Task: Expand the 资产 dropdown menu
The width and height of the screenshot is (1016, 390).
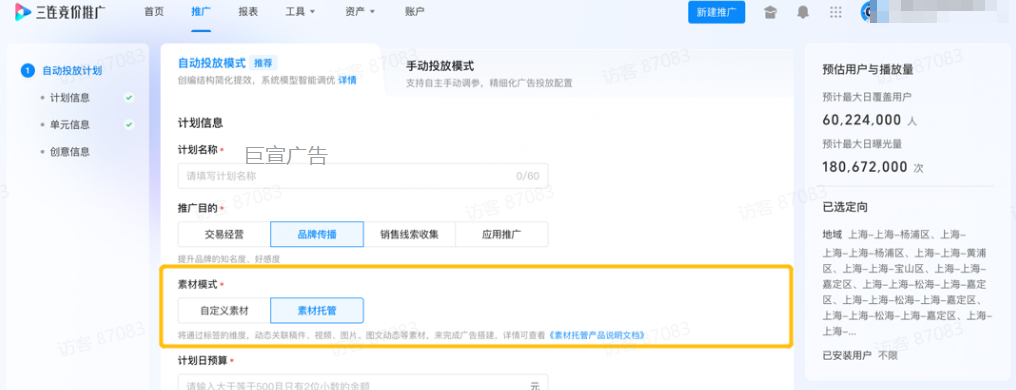Action: click(x=360, y=12)
